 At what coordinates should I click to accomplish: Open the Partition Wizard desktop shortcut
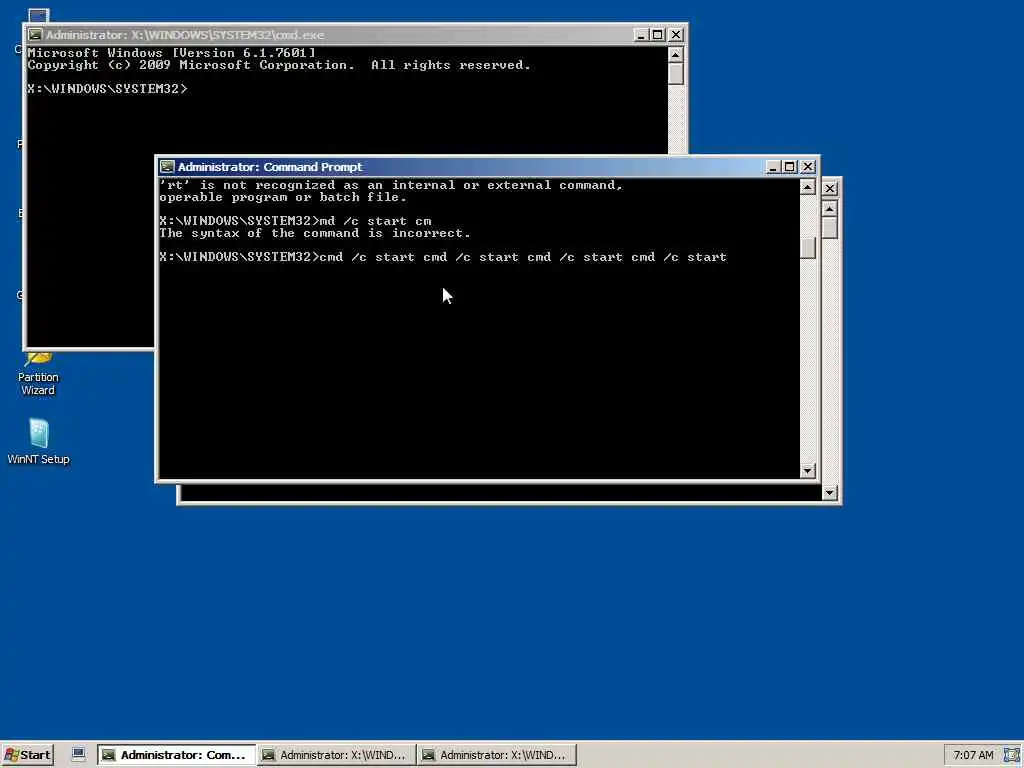pos(38,374)
